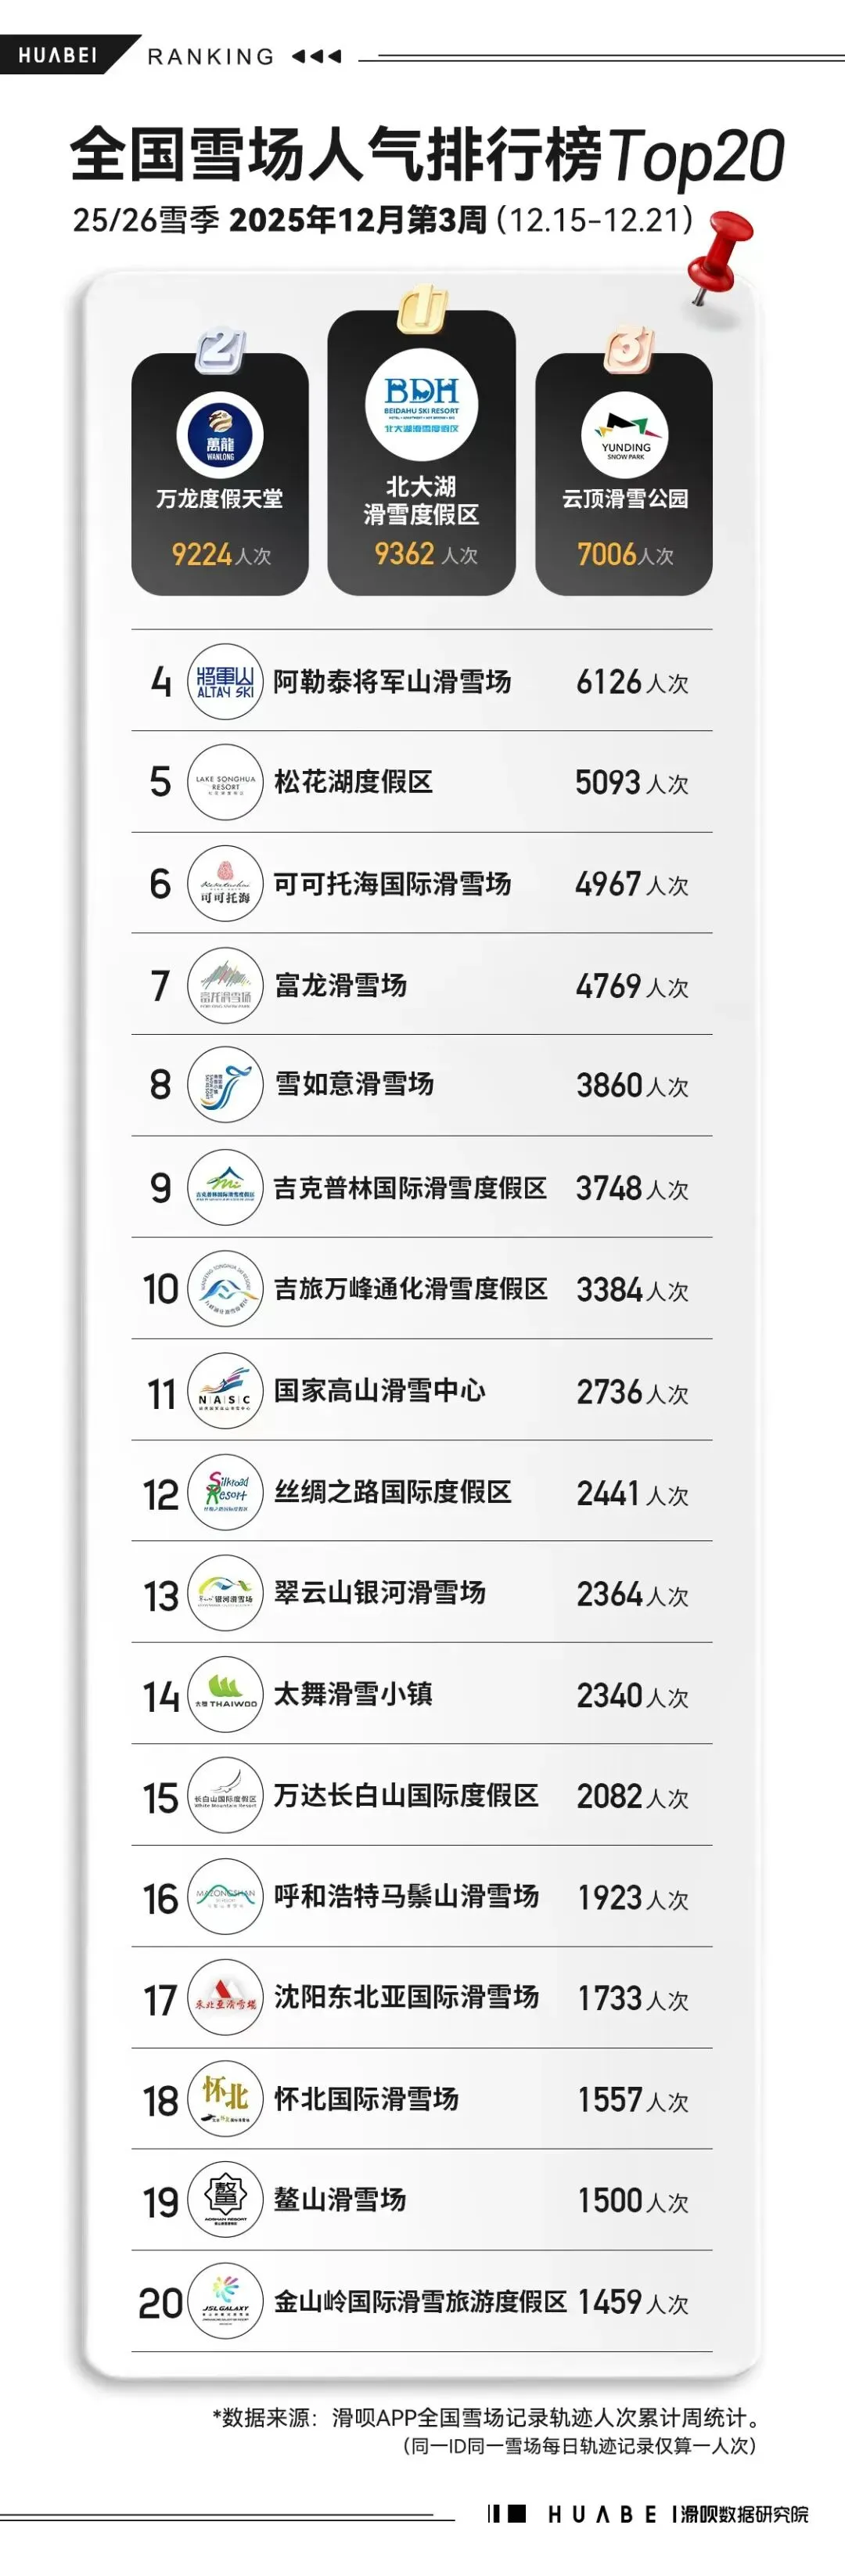Viewport: 845px width, 2576px height.
Task: Click the 可可托海 ski resort logo
Action: 225,884
